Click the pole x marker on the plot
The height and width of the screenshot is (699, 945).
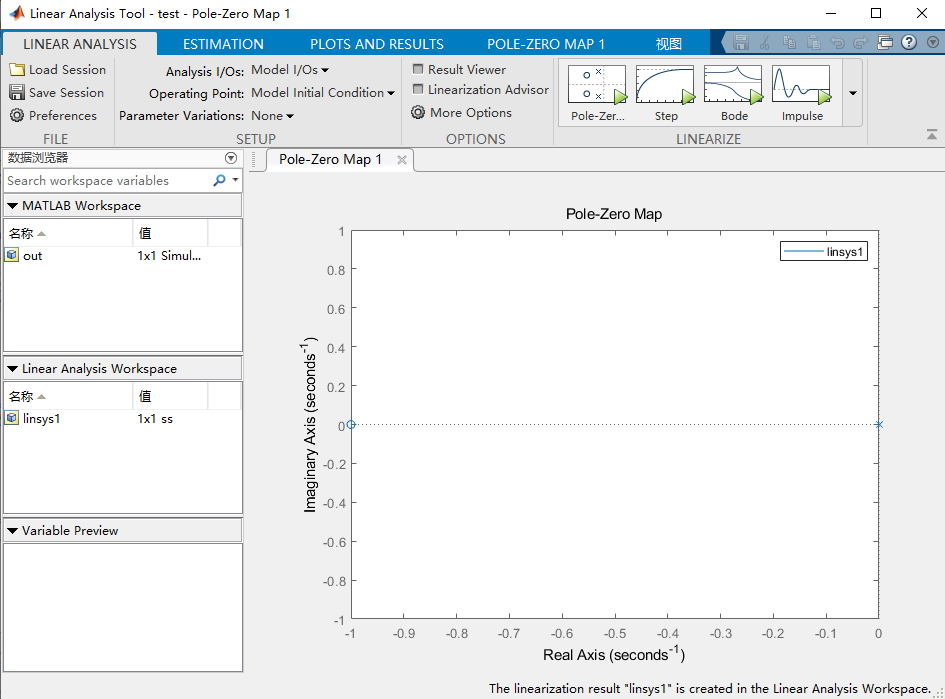click(x=879, y=425)
